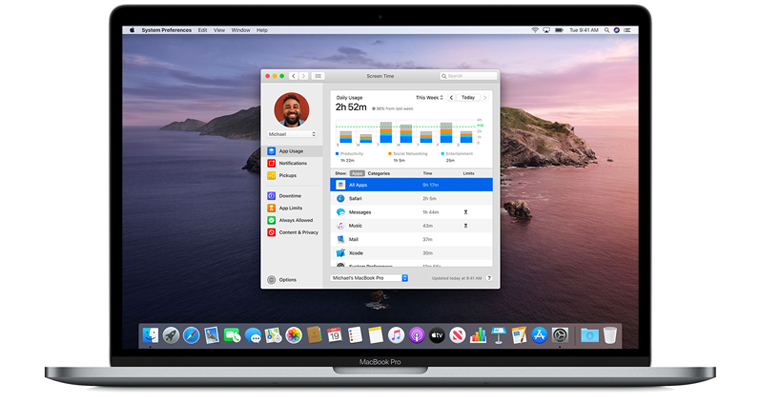
Task: Open Notes from the Dock
Action: [x=375, y=335]
